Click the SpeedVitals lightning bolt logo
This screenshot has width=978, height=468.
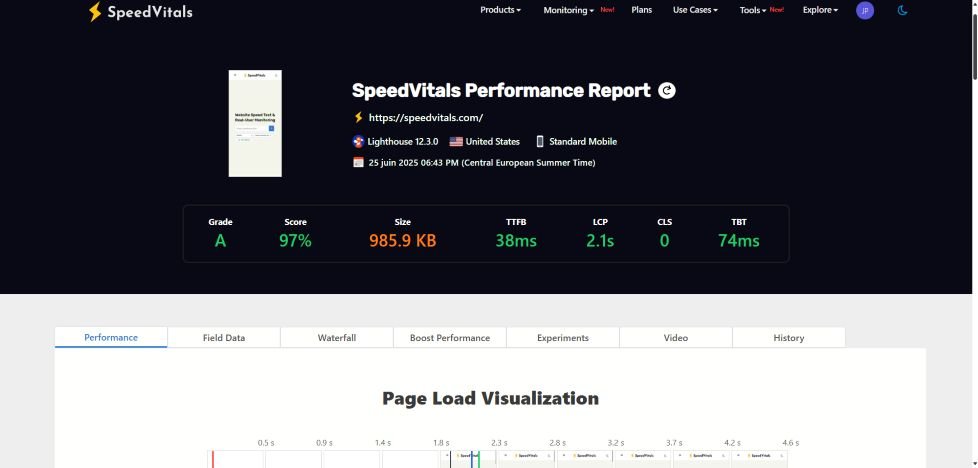[x=94, y=11]
